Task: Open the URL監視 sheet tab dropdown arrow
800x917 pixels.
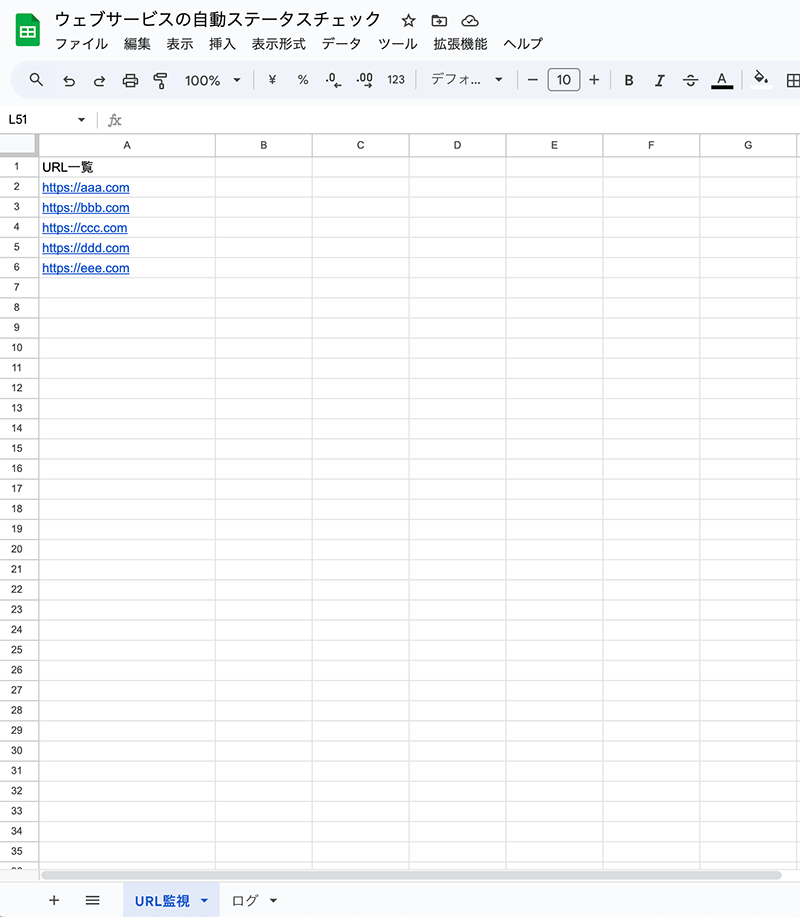Action: [205, 900]
